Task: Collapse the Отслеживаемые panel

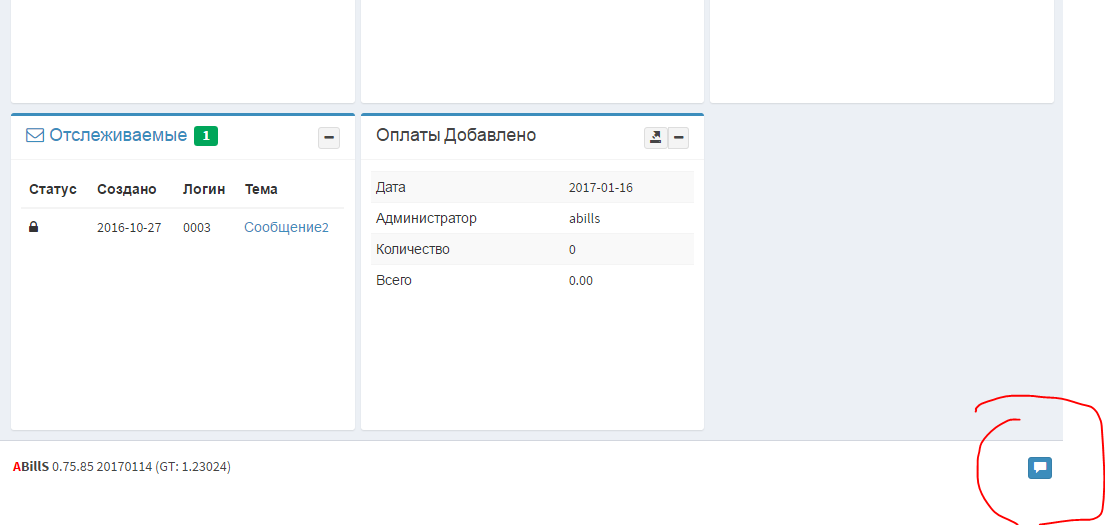Action: click(328, 138)
